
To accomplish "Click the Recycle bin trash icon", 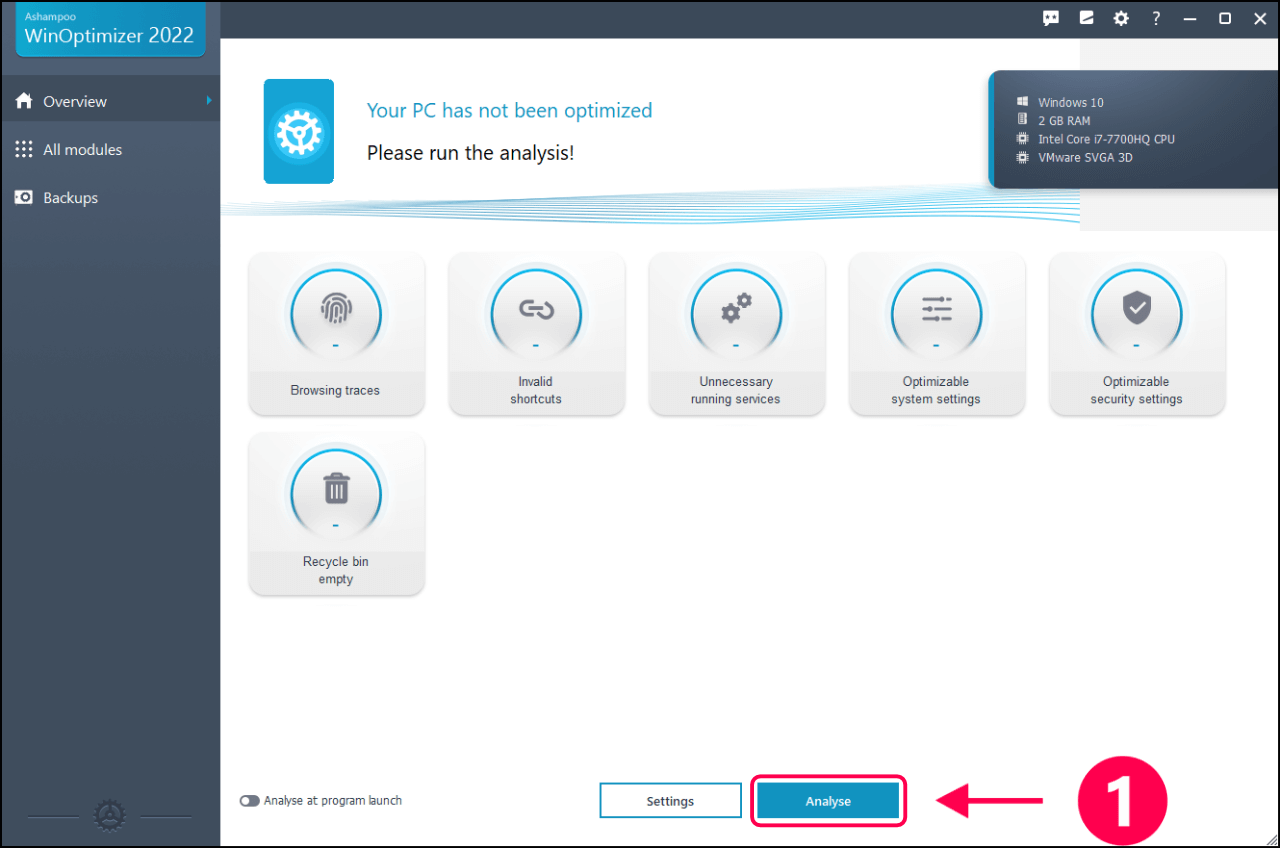I will 336,489.
